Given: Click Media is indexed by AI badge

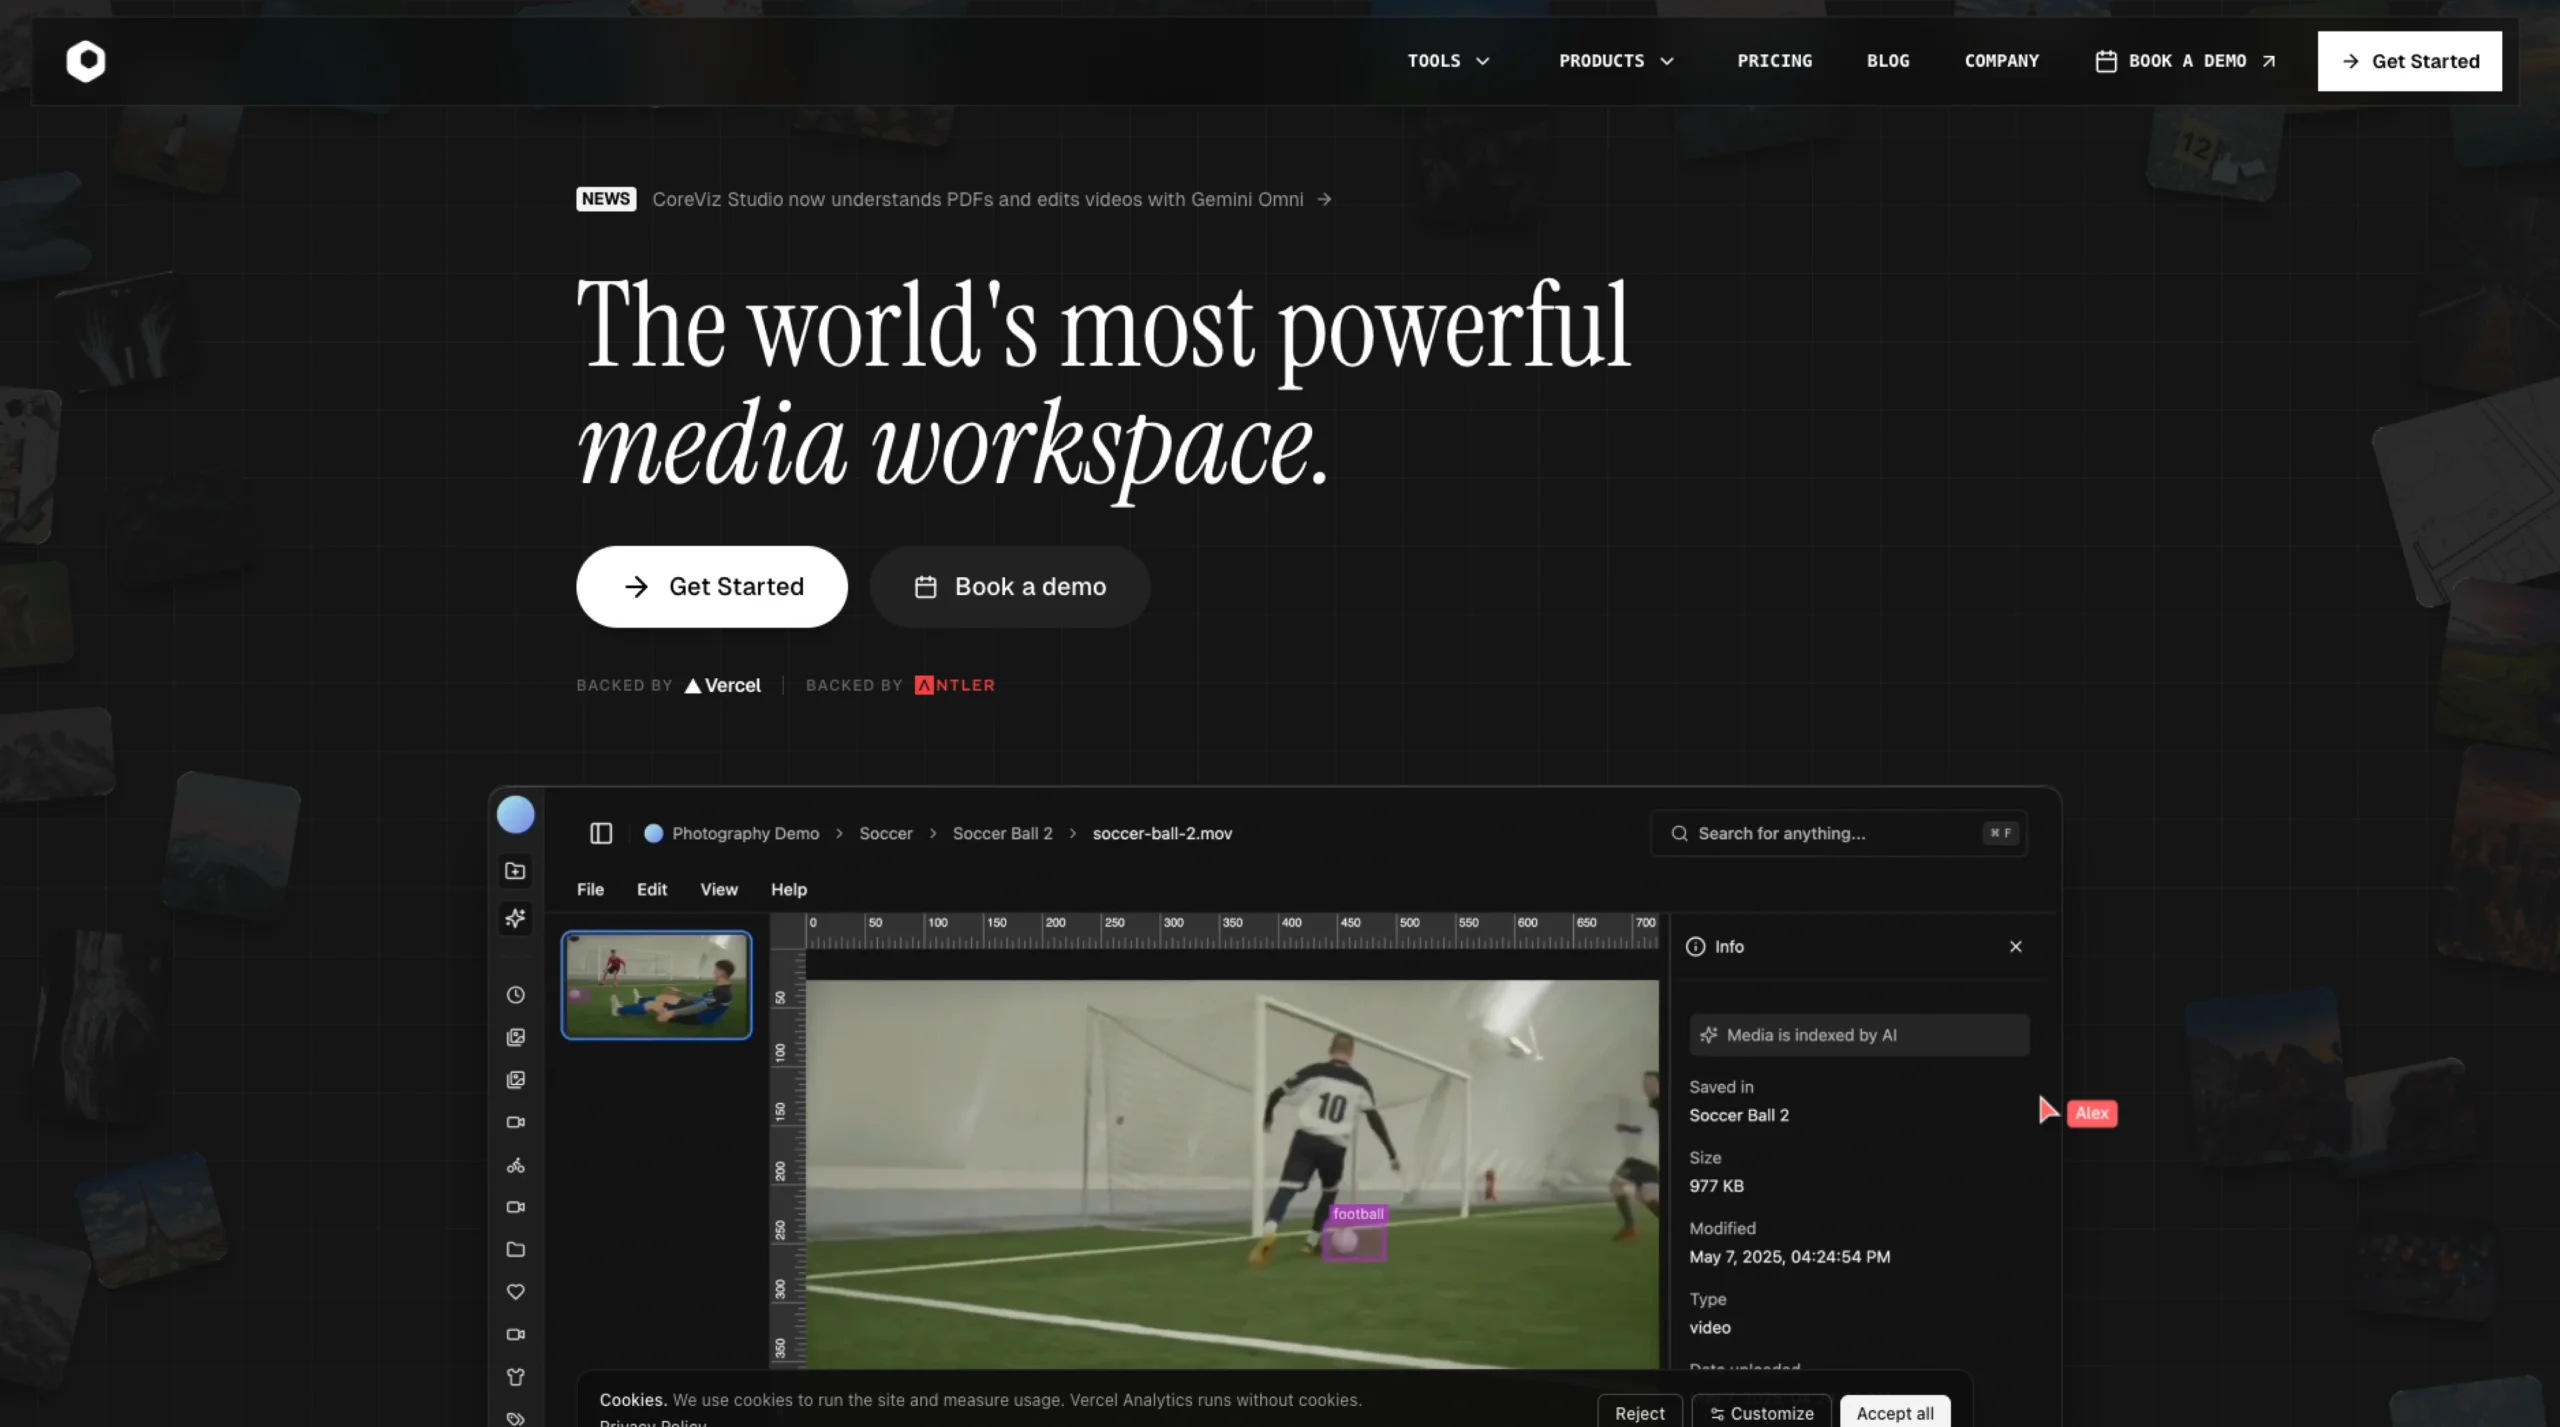Looking at the screenshot, I should (1858, 1035).
